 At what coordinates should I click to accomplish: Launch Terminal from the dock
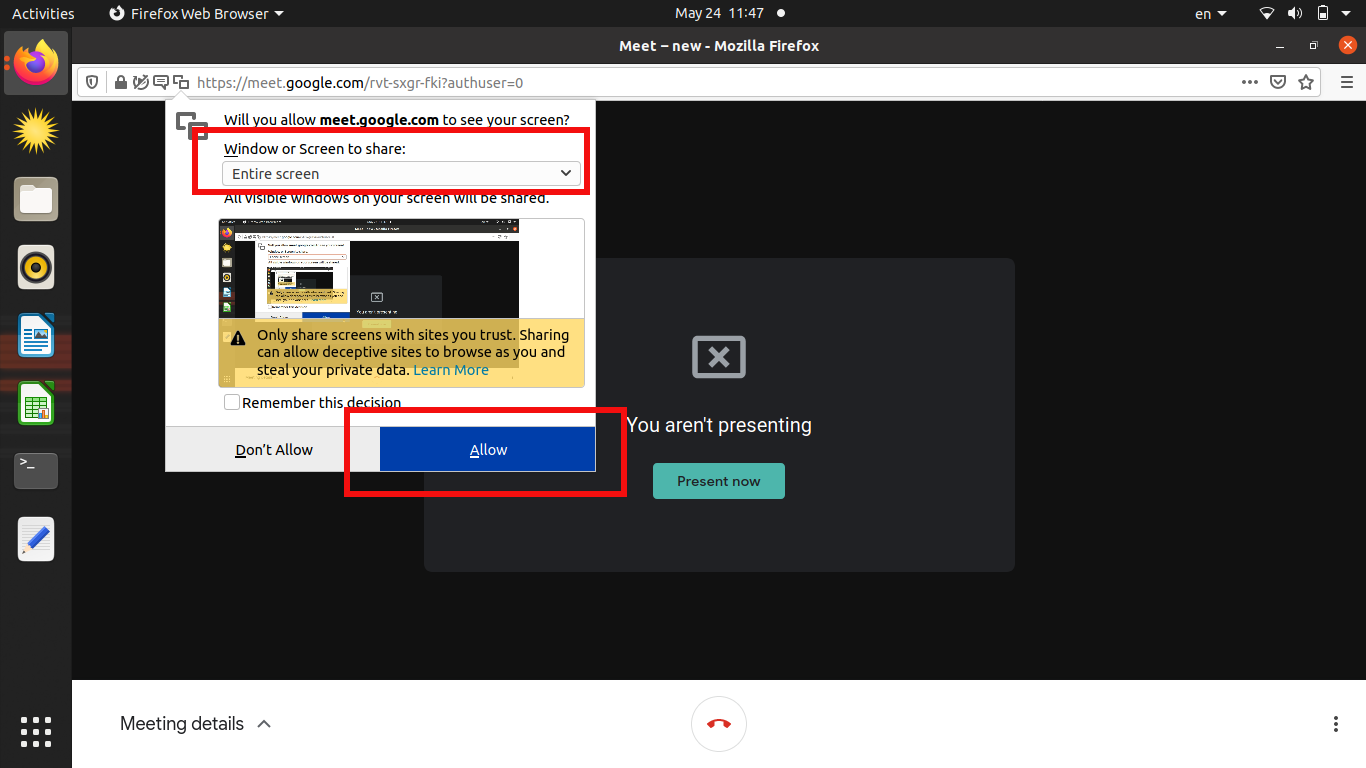tap(36, 470)
